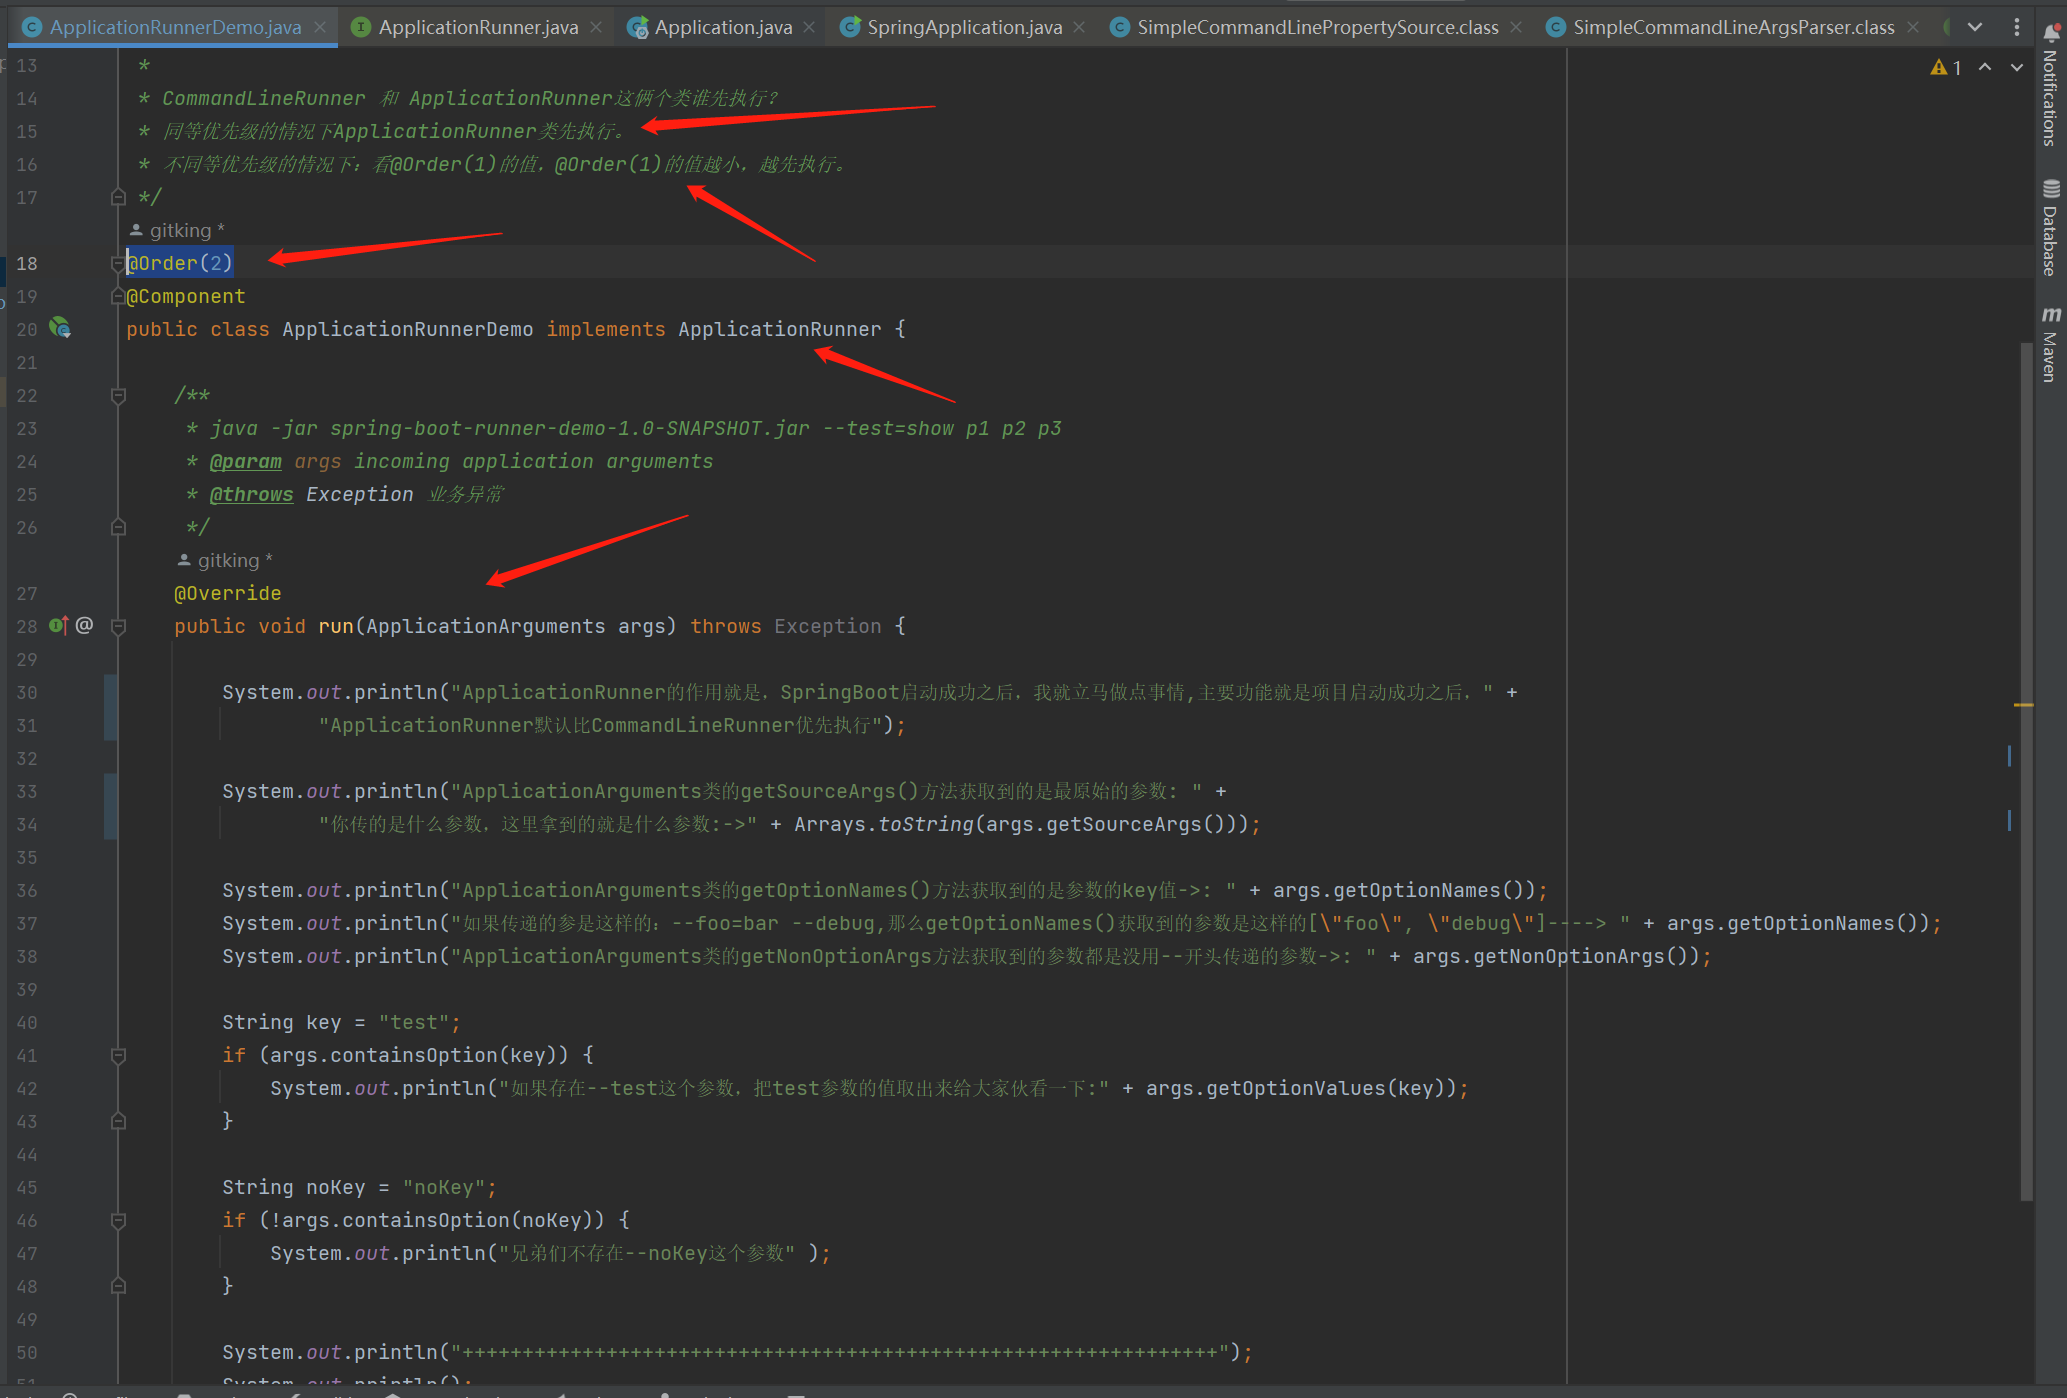Click the "test" string literal
Viewport: 2067px width, 1398px height.
pos(414,1022)
